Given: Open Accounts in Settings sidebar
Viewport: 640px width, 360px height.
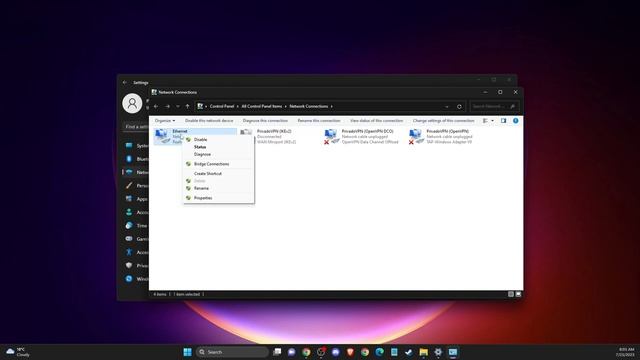Looking at the screenshot, I should click(x=136, y=212).
